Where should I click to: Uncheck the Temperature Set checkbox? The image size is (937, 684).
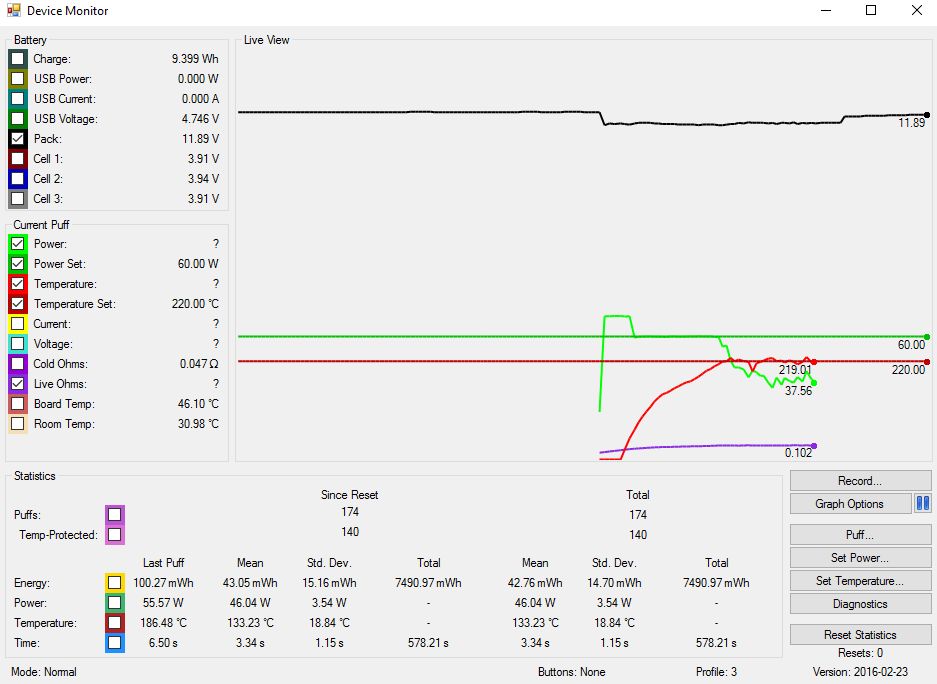coord(18,304)
